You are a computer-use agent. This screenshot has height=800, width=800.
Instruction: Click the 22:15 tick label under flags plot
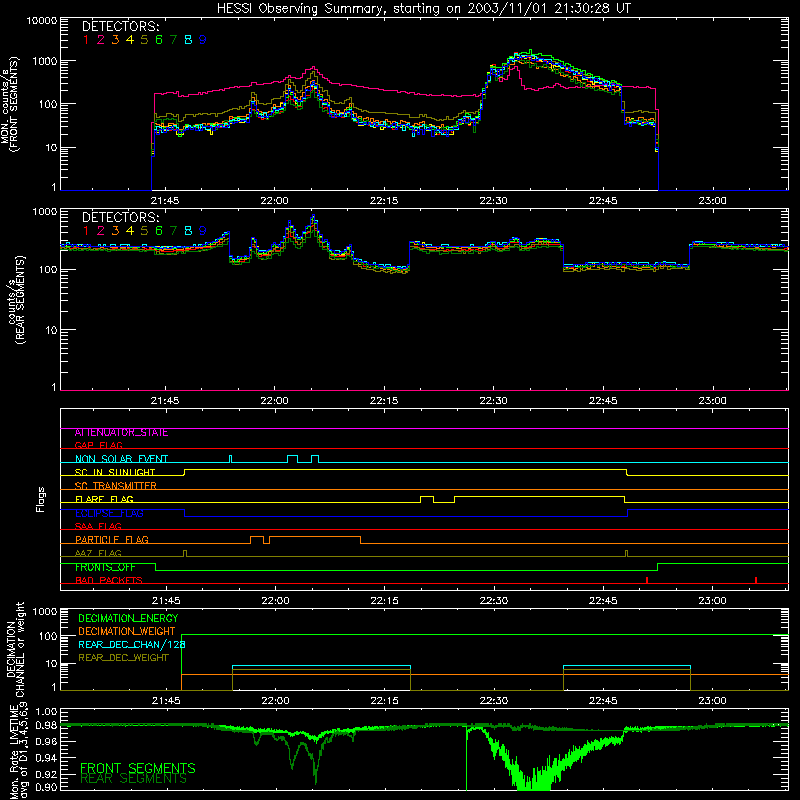384,601
